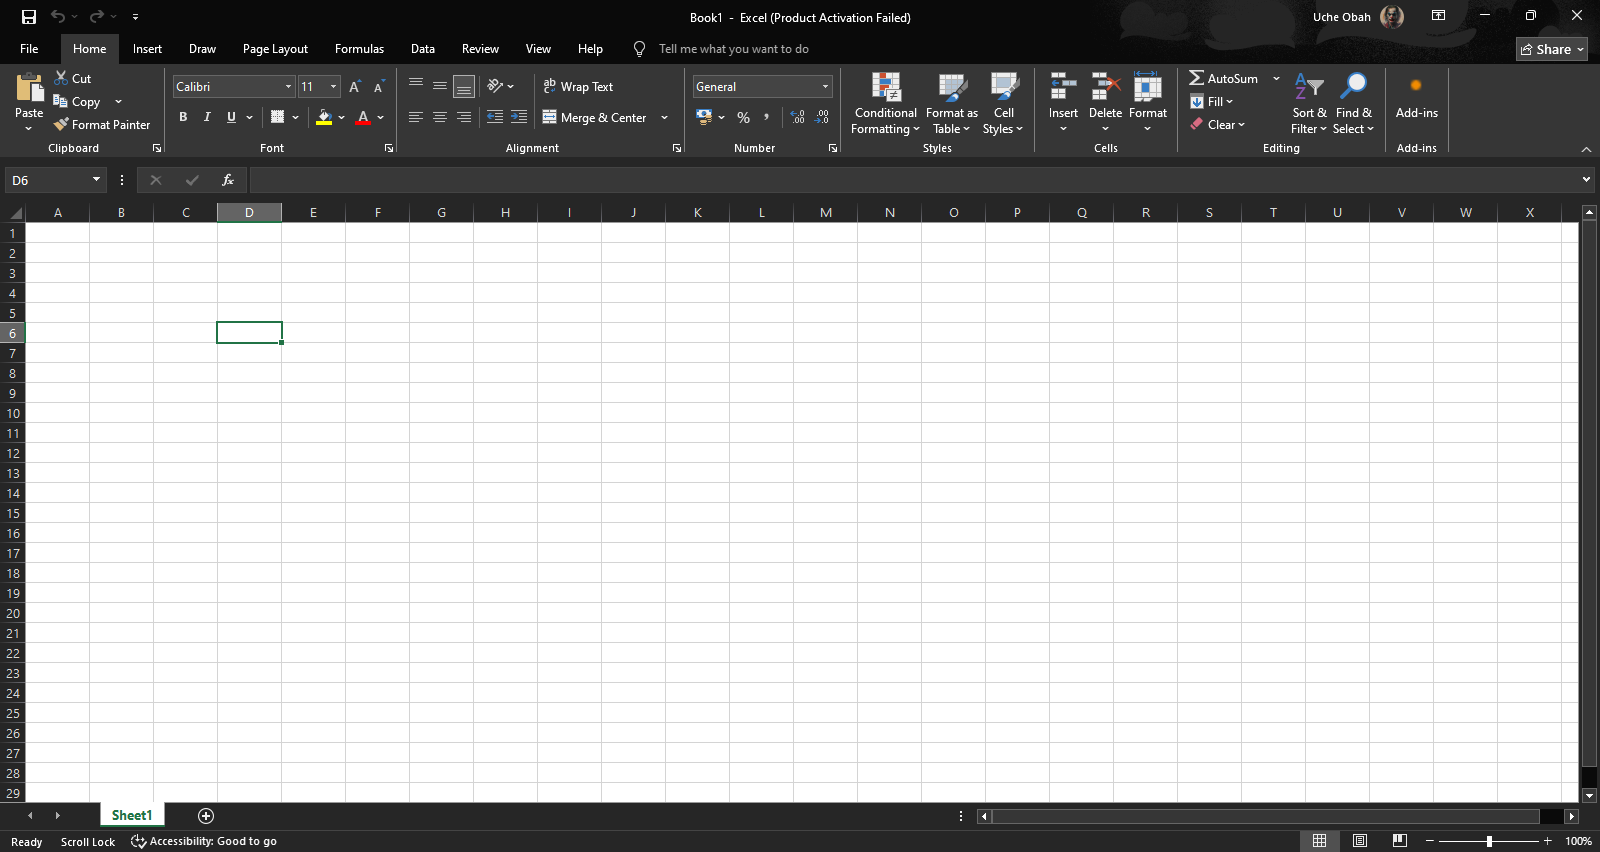Cut selection with the scissors icon
The height and width of the screenshot is (852, 1600).
[61, 78]
